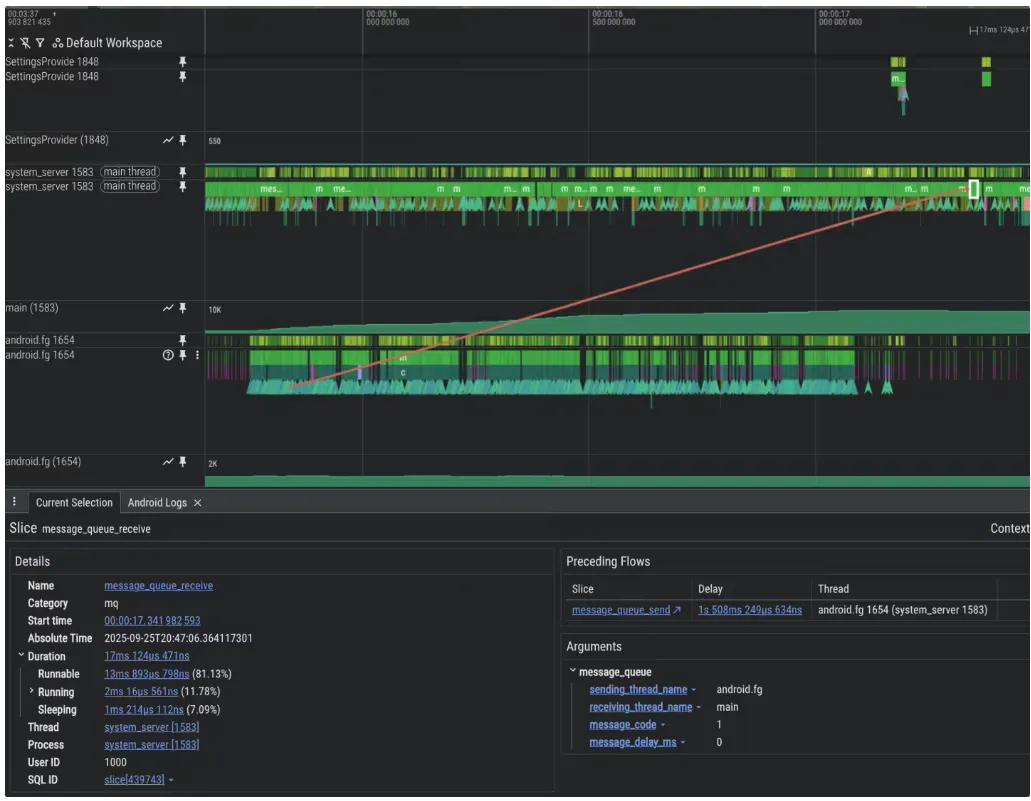1031x801 pixels.
Task: Click the Arguments section heading
Action: (x=594, y=646)
